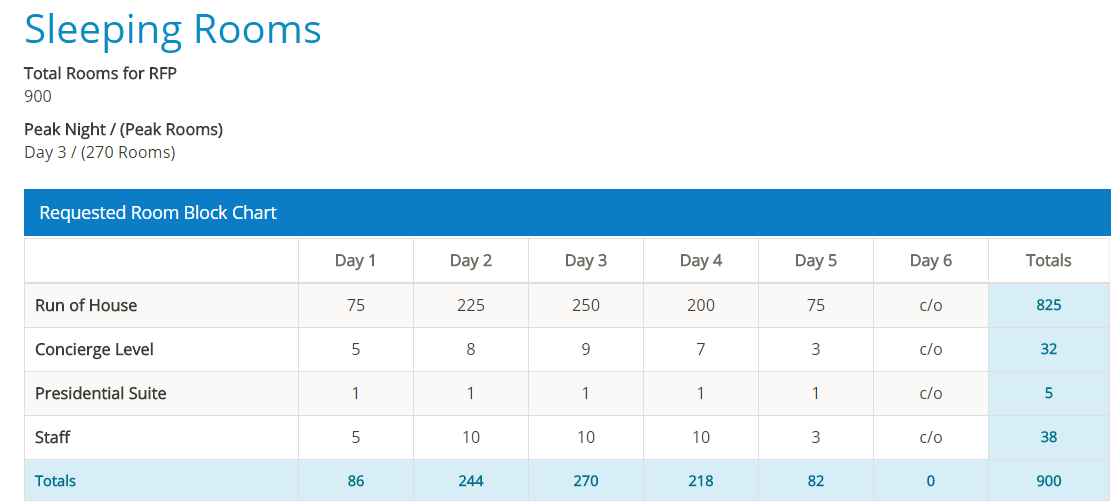Select Run of House Day 3 value 250
Viewport: 1112px width, 502px height.
(x=585, y=305)
